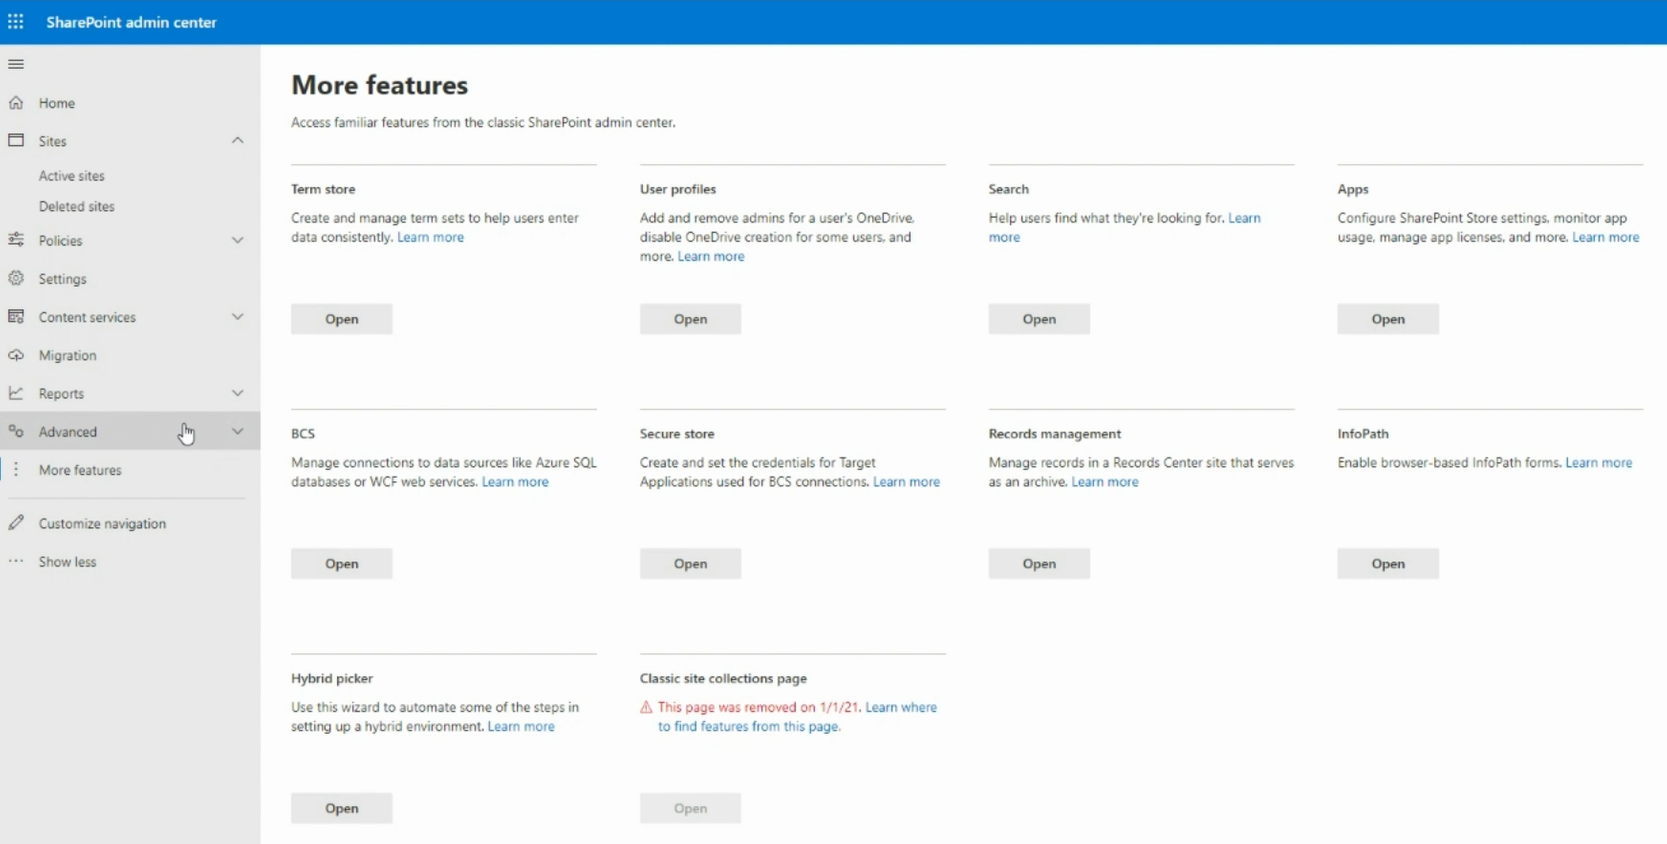
Task: Collapse navigation with the hamburger icon
Action: (x=16, y=64)
